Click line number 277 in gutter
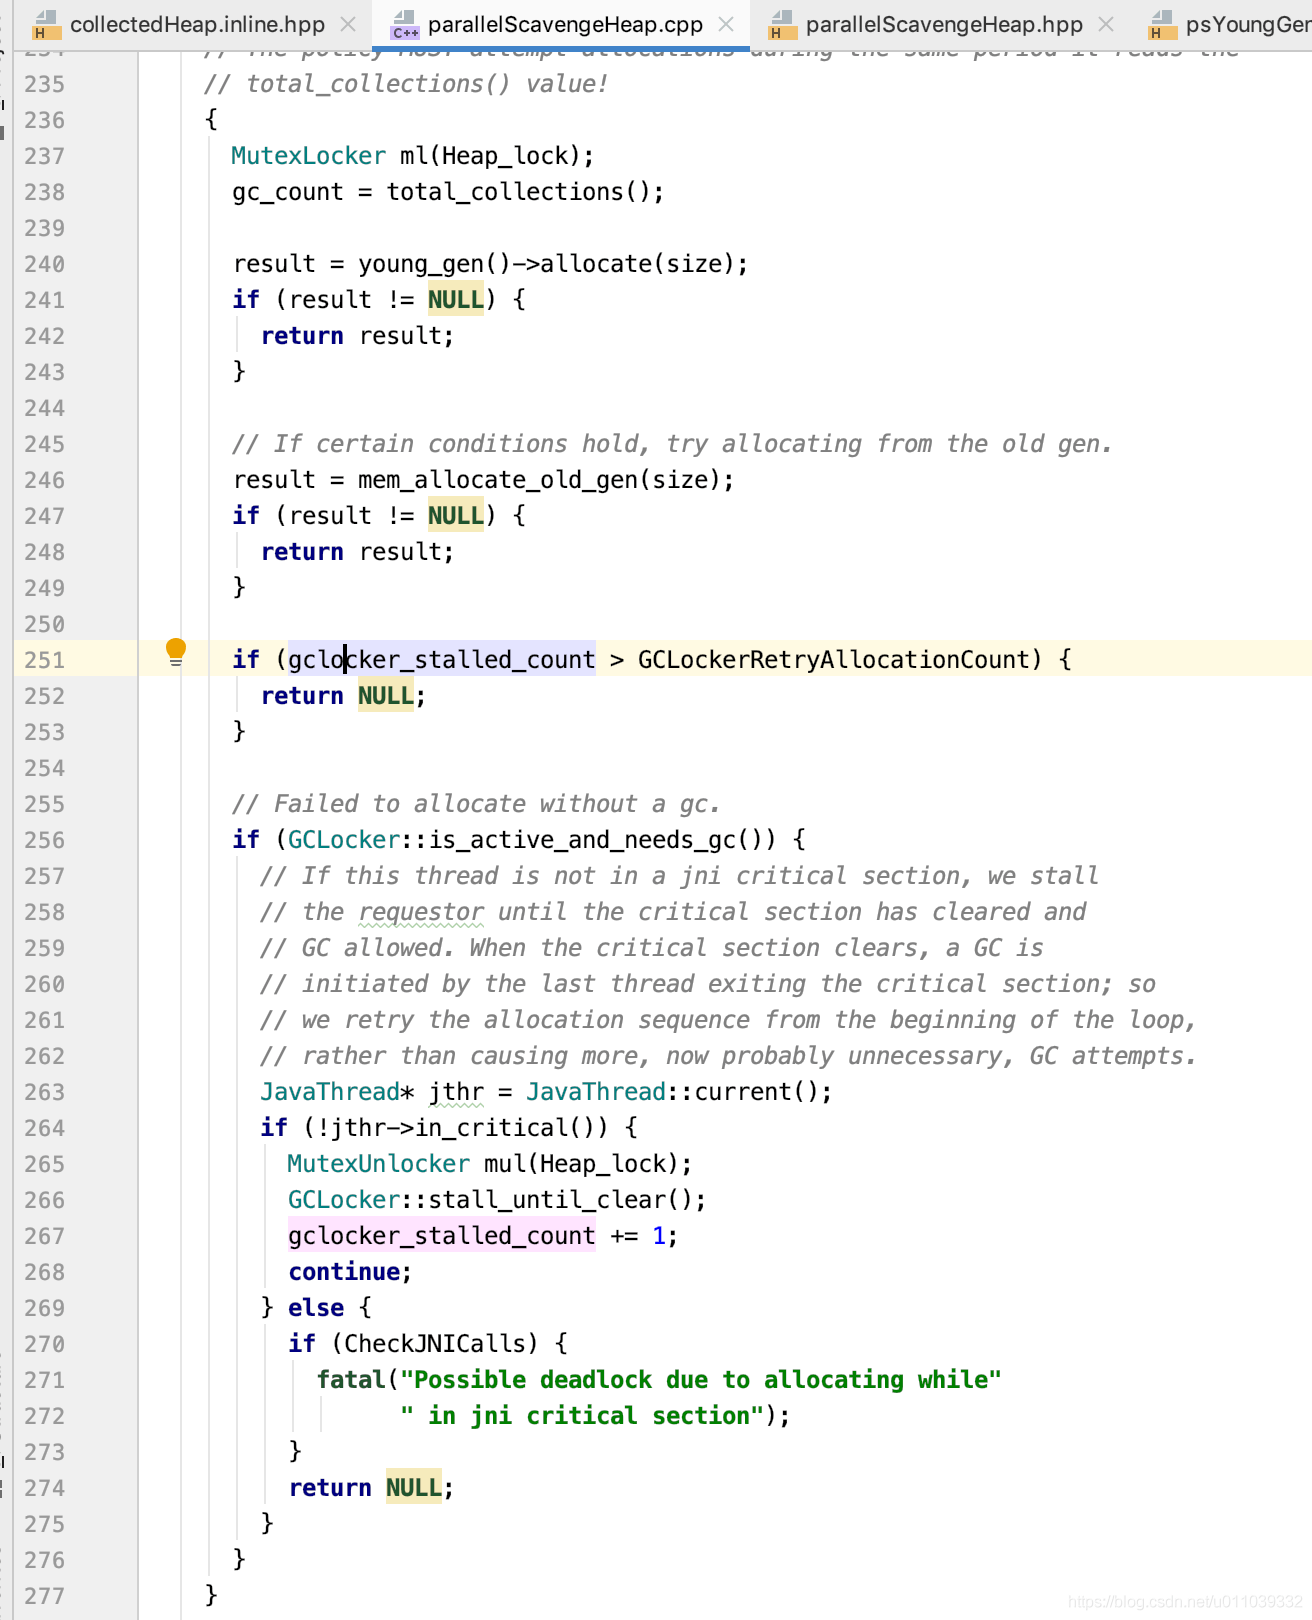 (x=45, y=1596)
